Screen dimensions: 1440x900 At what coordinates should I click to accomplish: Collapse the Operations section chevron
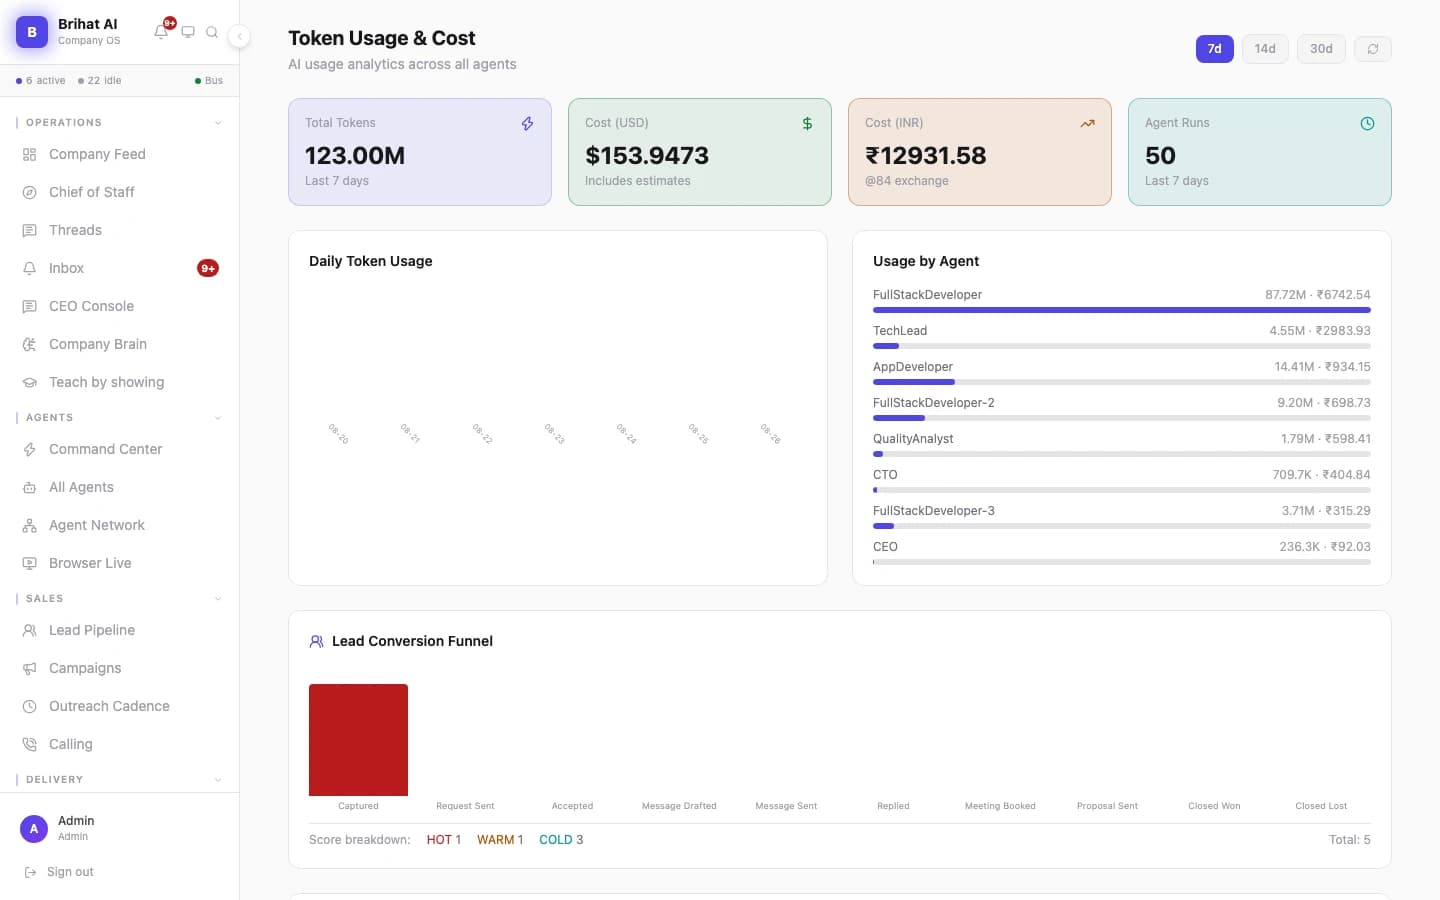coord(217,123)
